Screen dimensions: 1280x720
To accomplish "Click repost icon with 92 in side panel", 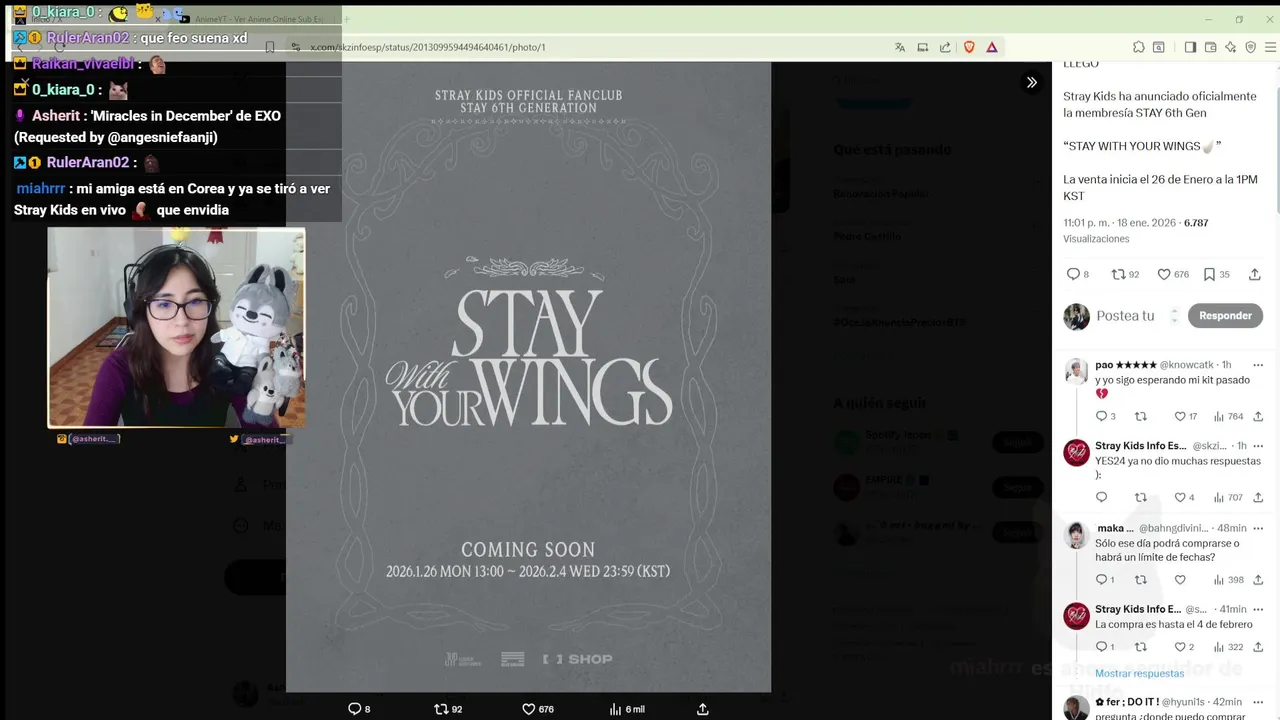I will point(1119,274).
